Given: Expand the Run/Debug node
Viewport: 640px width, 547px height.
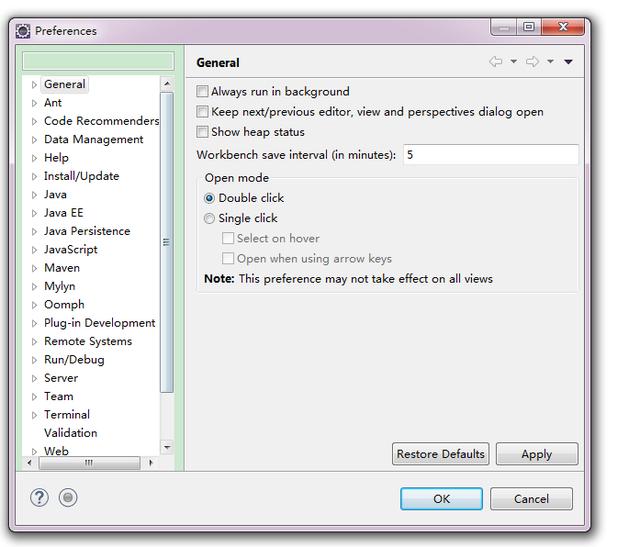Looking at the screenshot, I should [x=34, y=360].
